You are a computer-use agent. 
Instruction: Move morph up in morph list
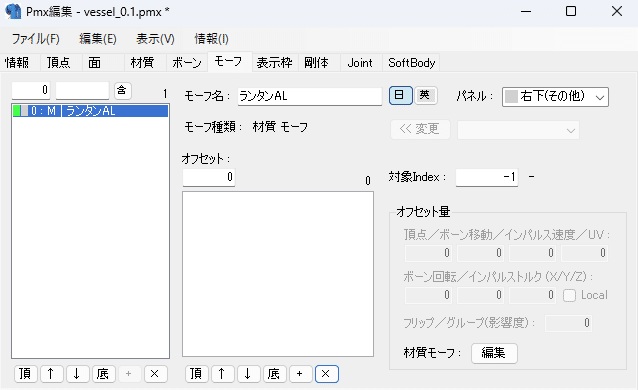(50, 374)
